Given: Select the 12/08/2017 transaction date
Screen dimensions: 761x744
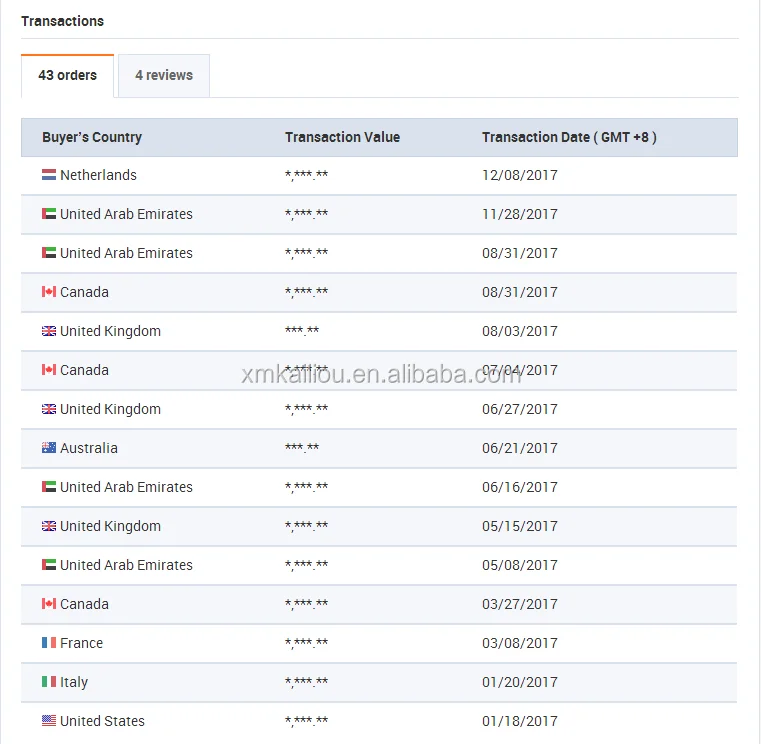Looking at the screenshot, I should pos(520,175).
